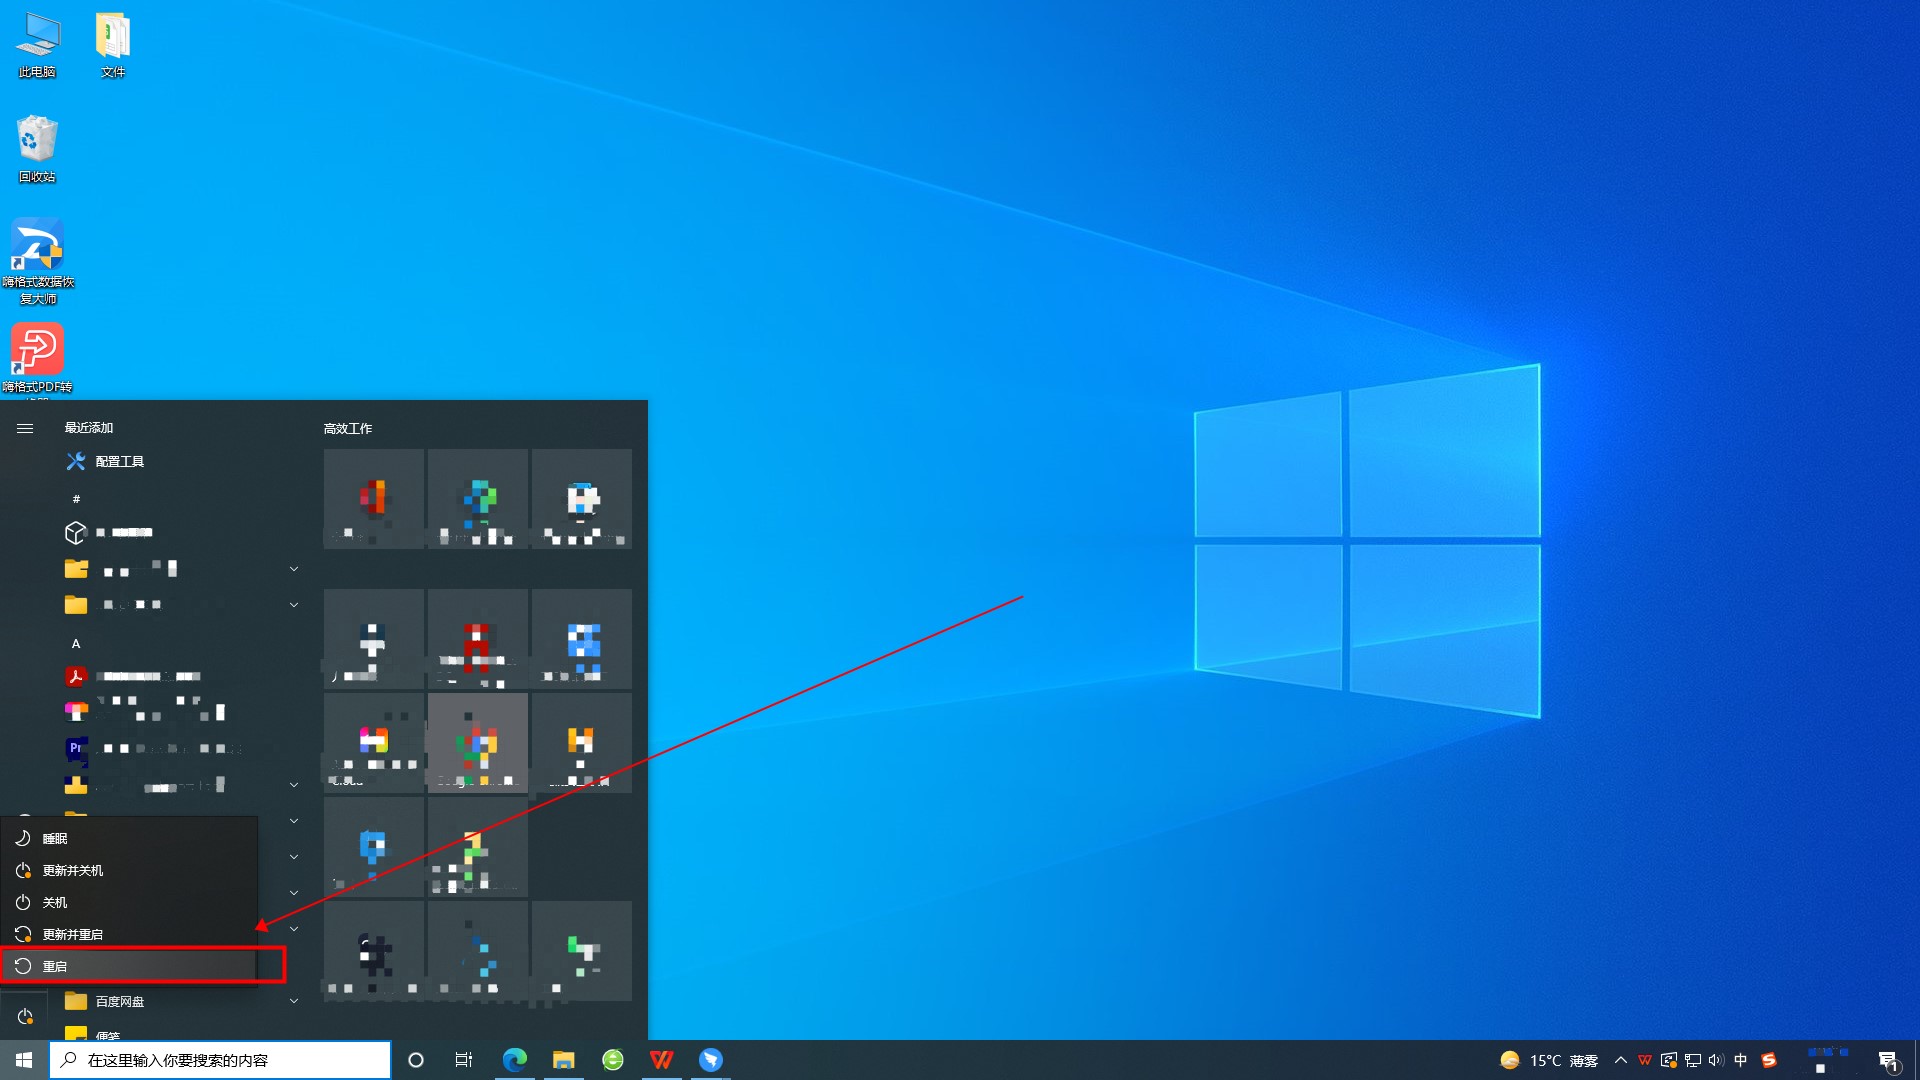This screenshot has width=1920, height=1080.
Task: Click the 重启 (Restart) option
Action: click(x=55, y=966)
